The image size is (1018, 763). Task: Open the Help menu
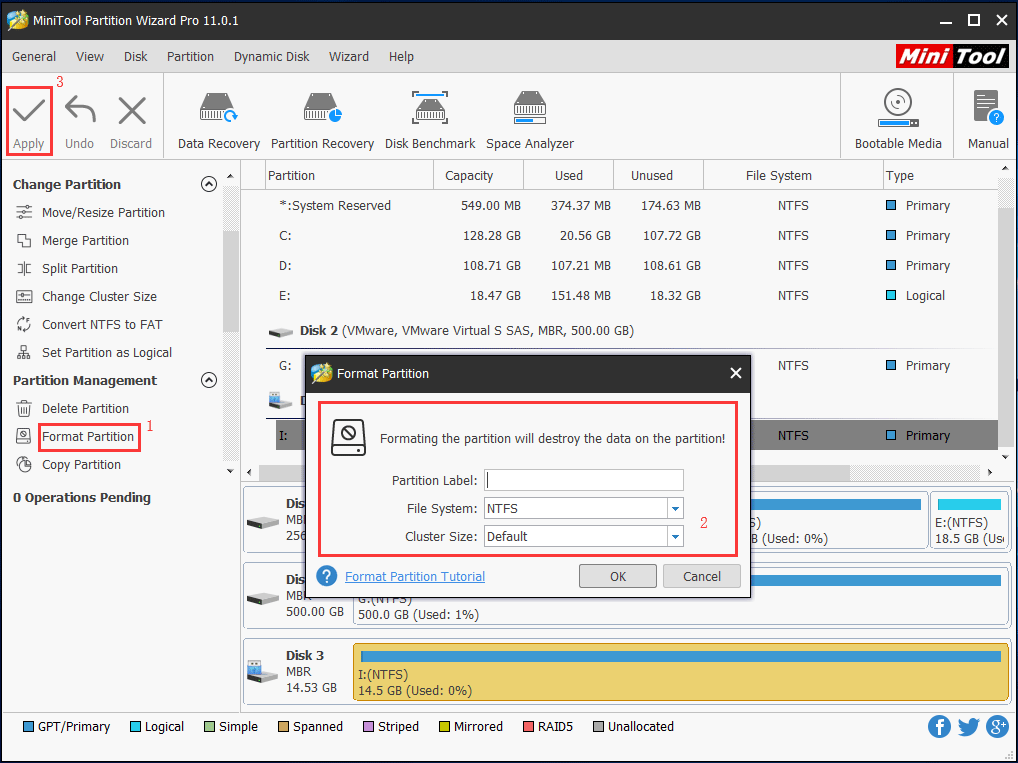(x=401, y=56)
